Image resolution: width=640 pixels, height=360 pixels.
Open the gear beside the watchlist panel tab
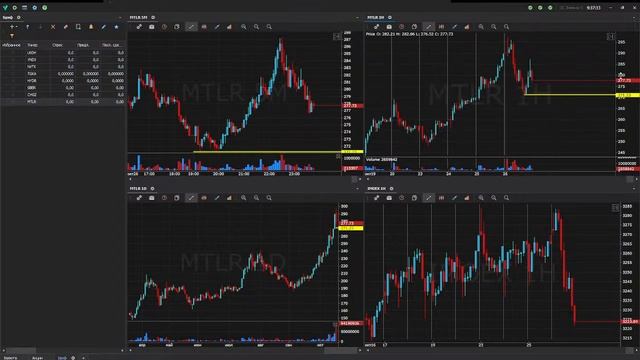(x=18, y=18)
